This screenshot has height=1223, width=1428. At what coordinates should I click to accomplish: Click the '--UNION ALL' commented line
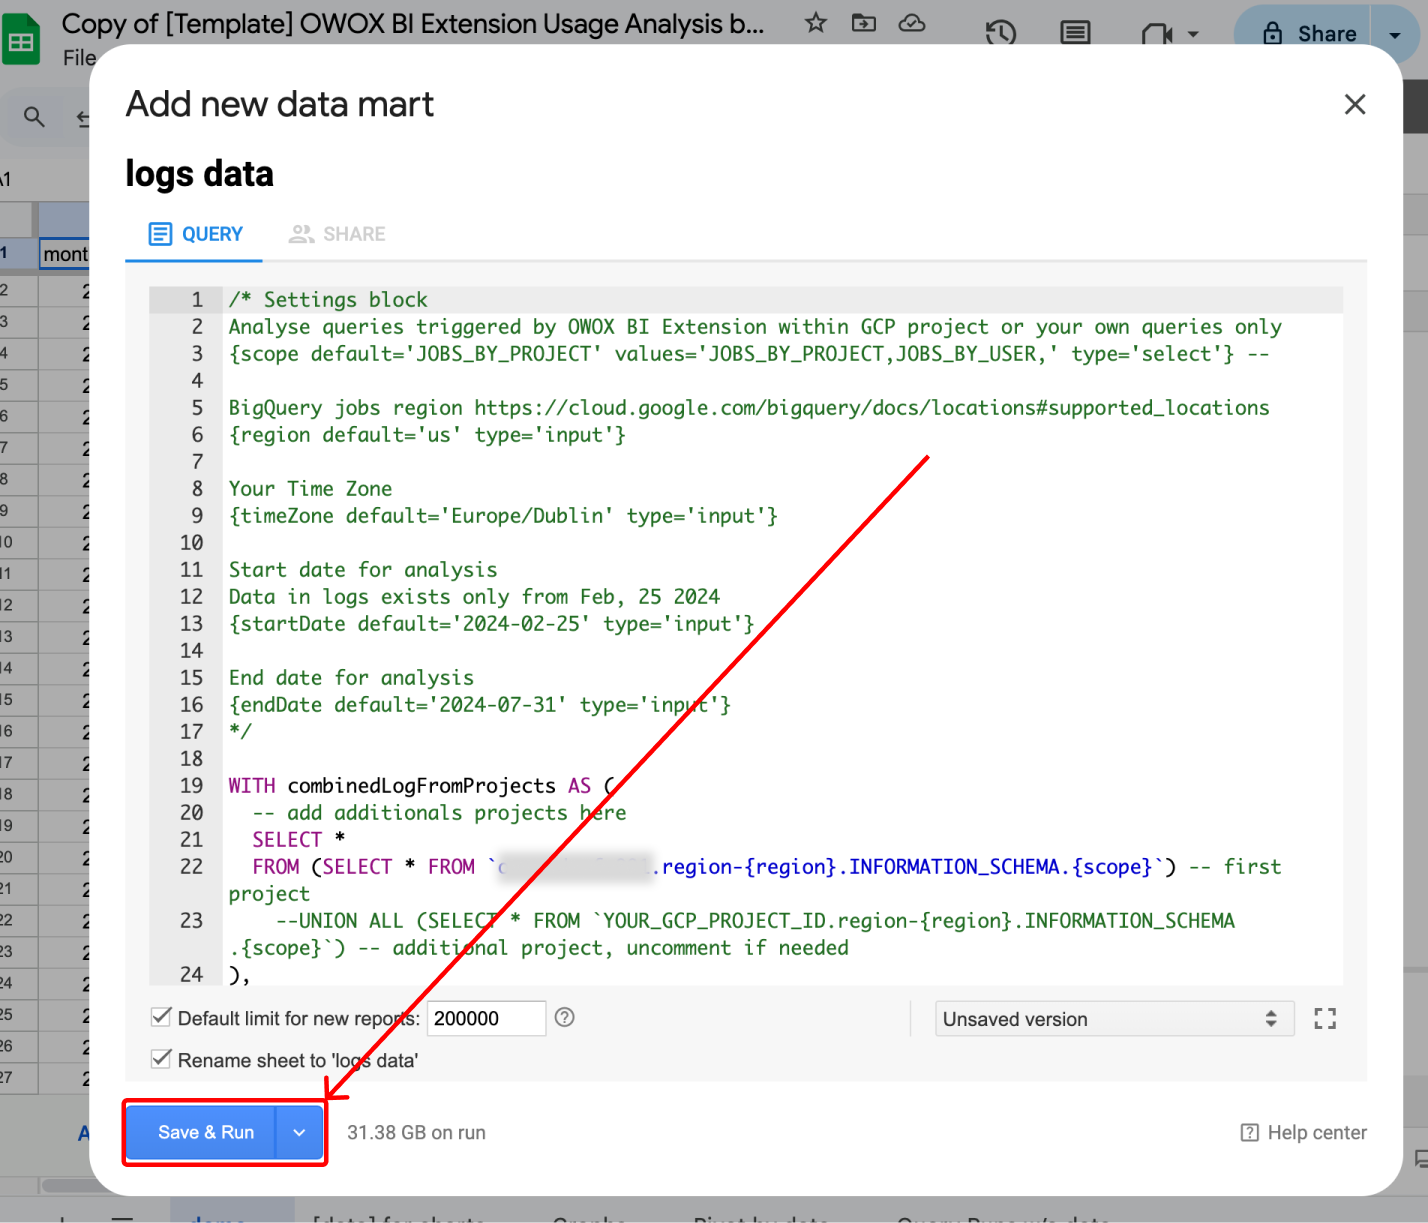point(731,933)
